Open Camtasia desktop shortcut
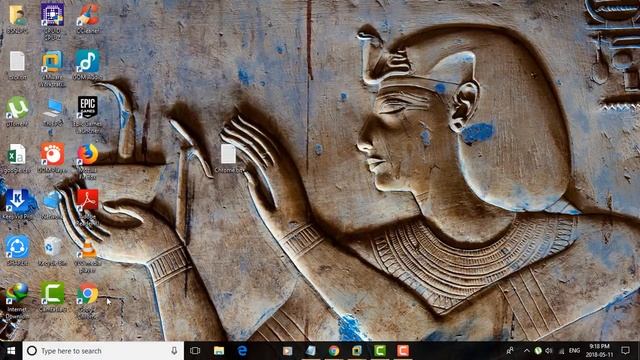This screenshot has height=360, width=640. [52, 297]
